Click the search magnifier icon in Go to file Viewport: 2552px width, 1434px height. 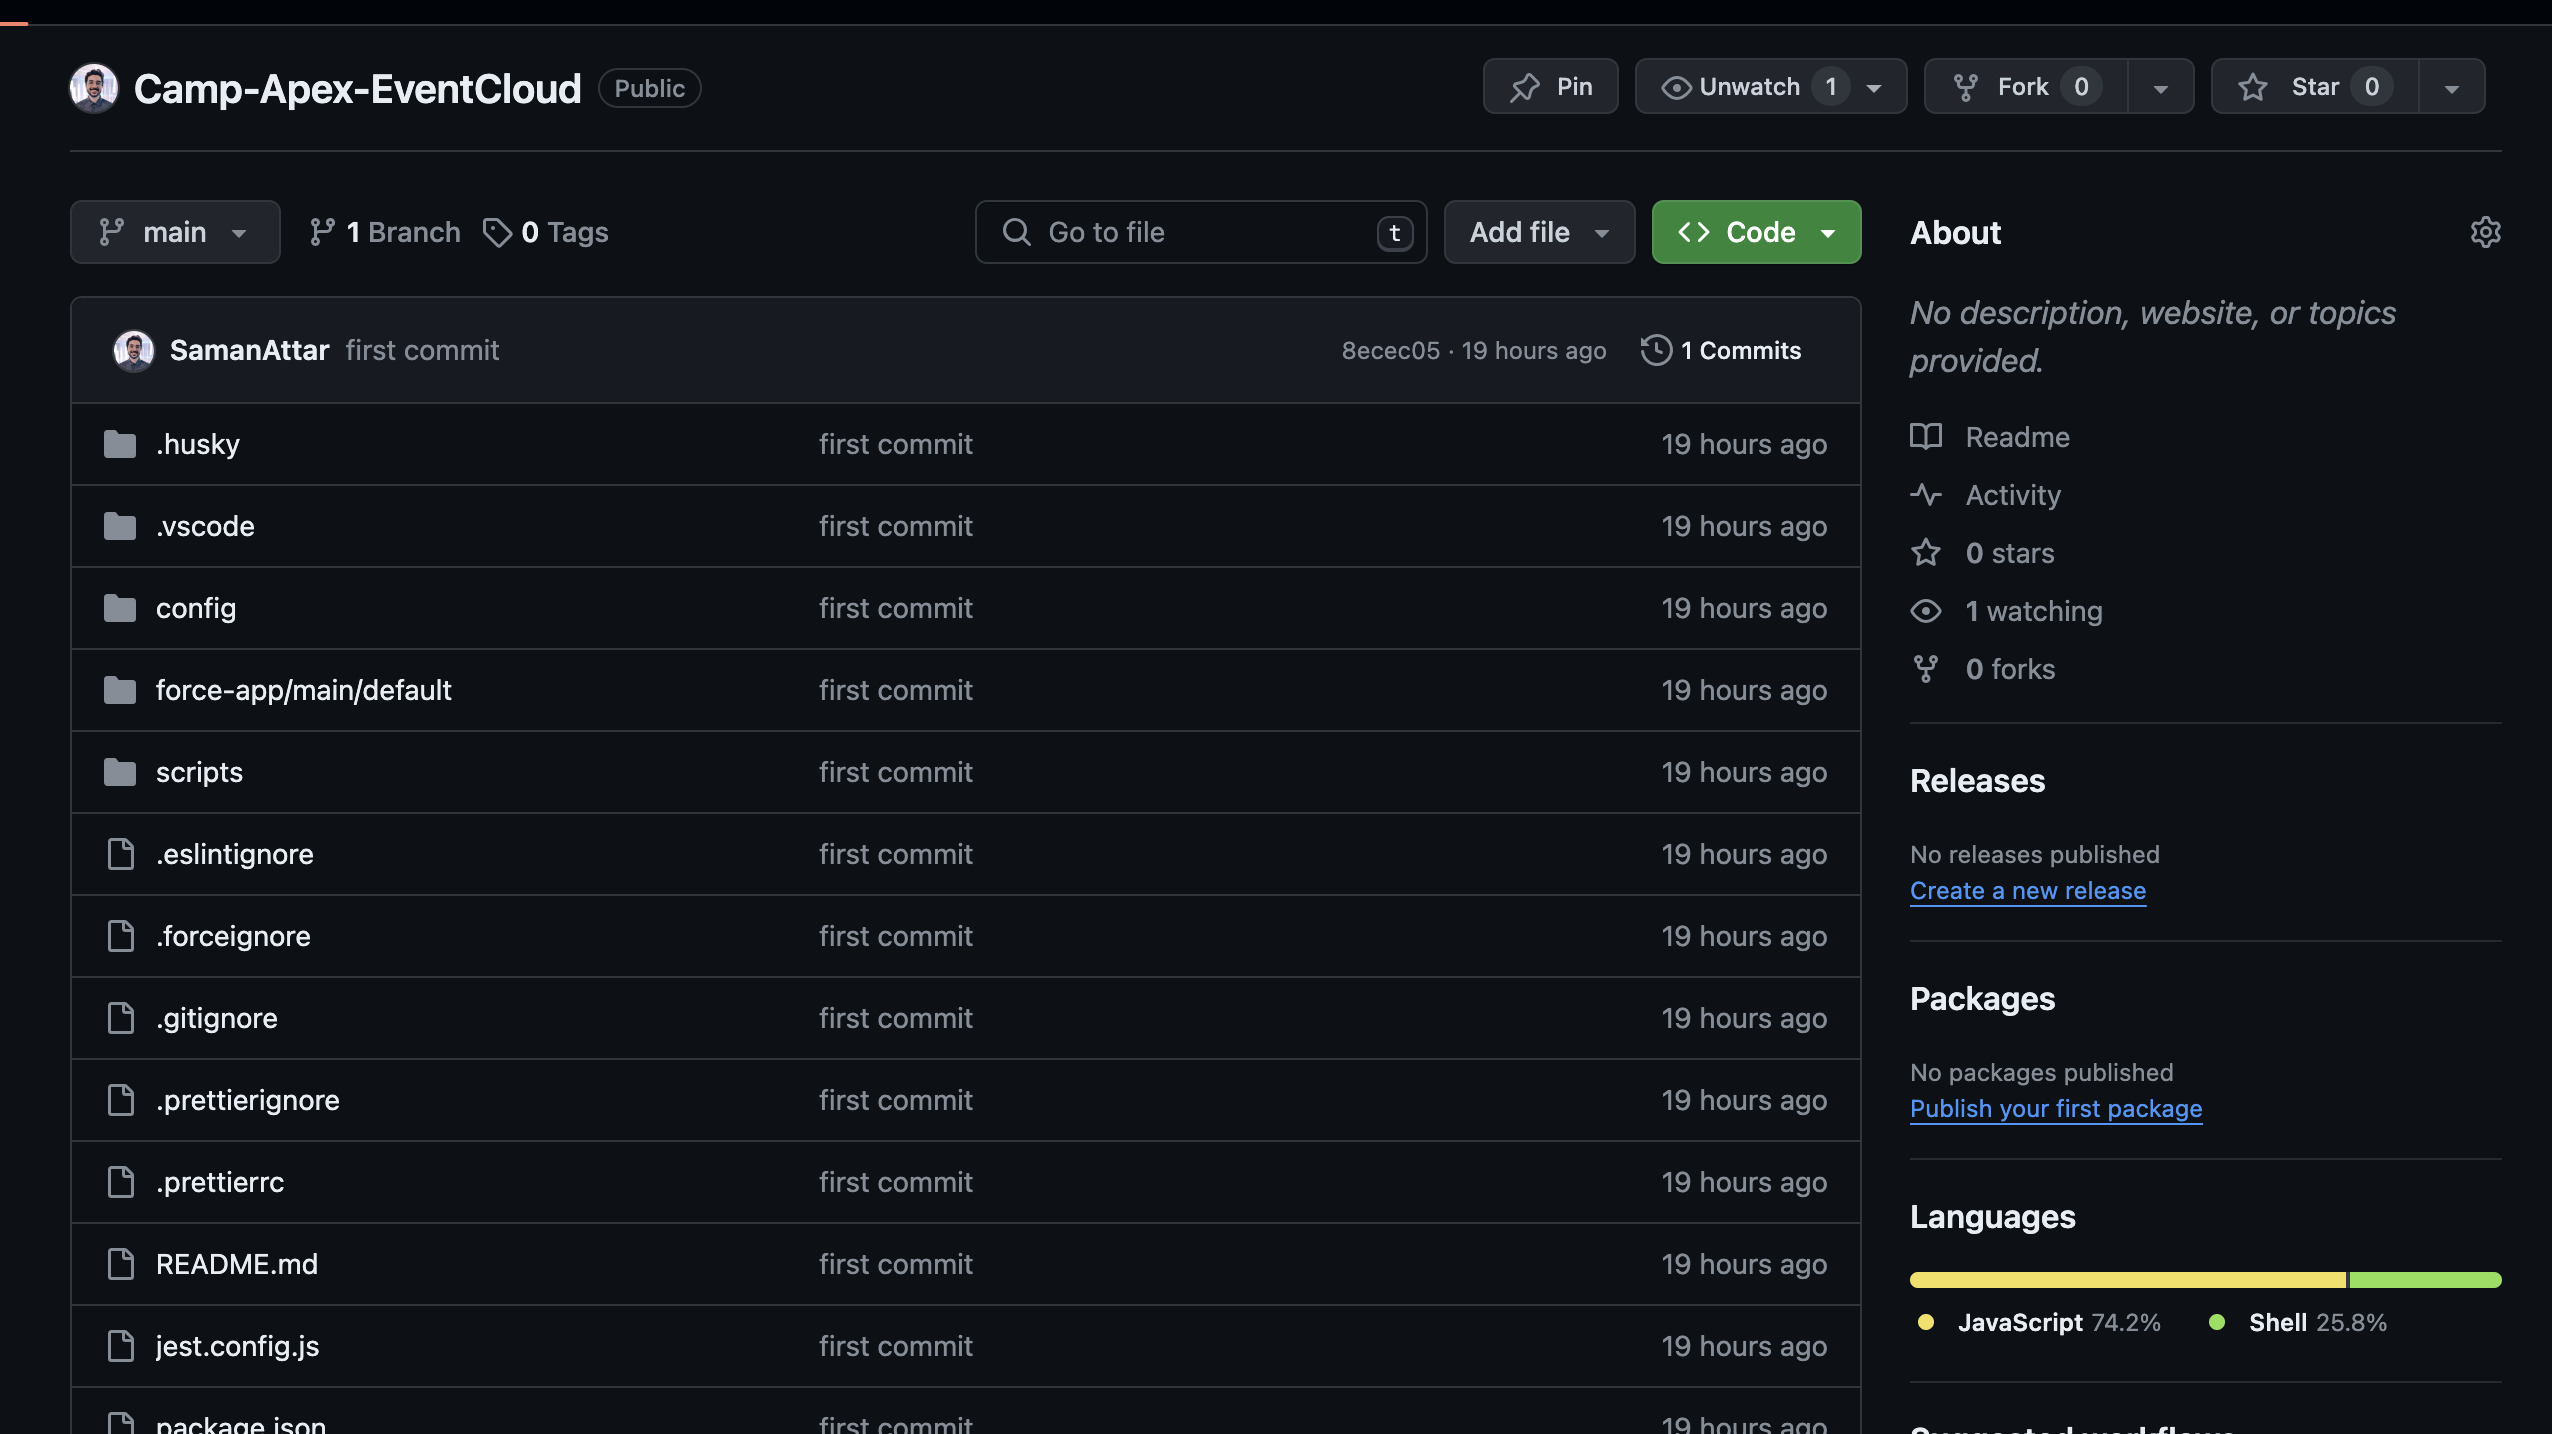point(1016,232)
